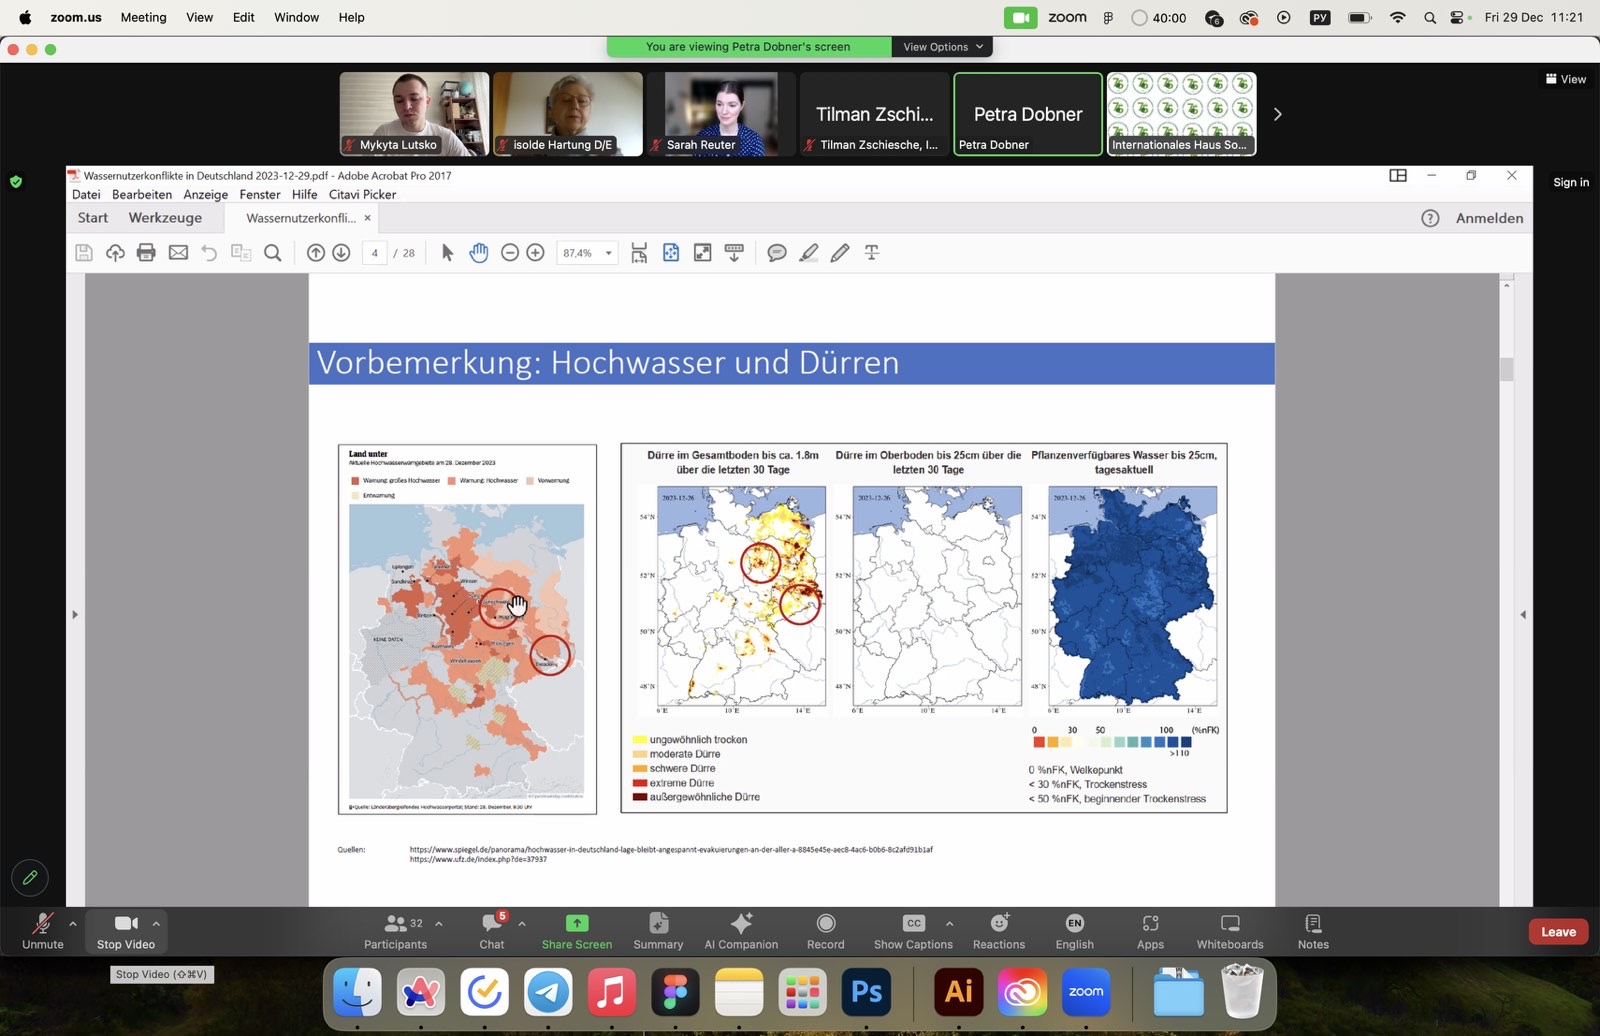Image resolution: width=1600 pixels, height=1036 pixels.
Task: Send file by email icon
Action: [178, 253]
